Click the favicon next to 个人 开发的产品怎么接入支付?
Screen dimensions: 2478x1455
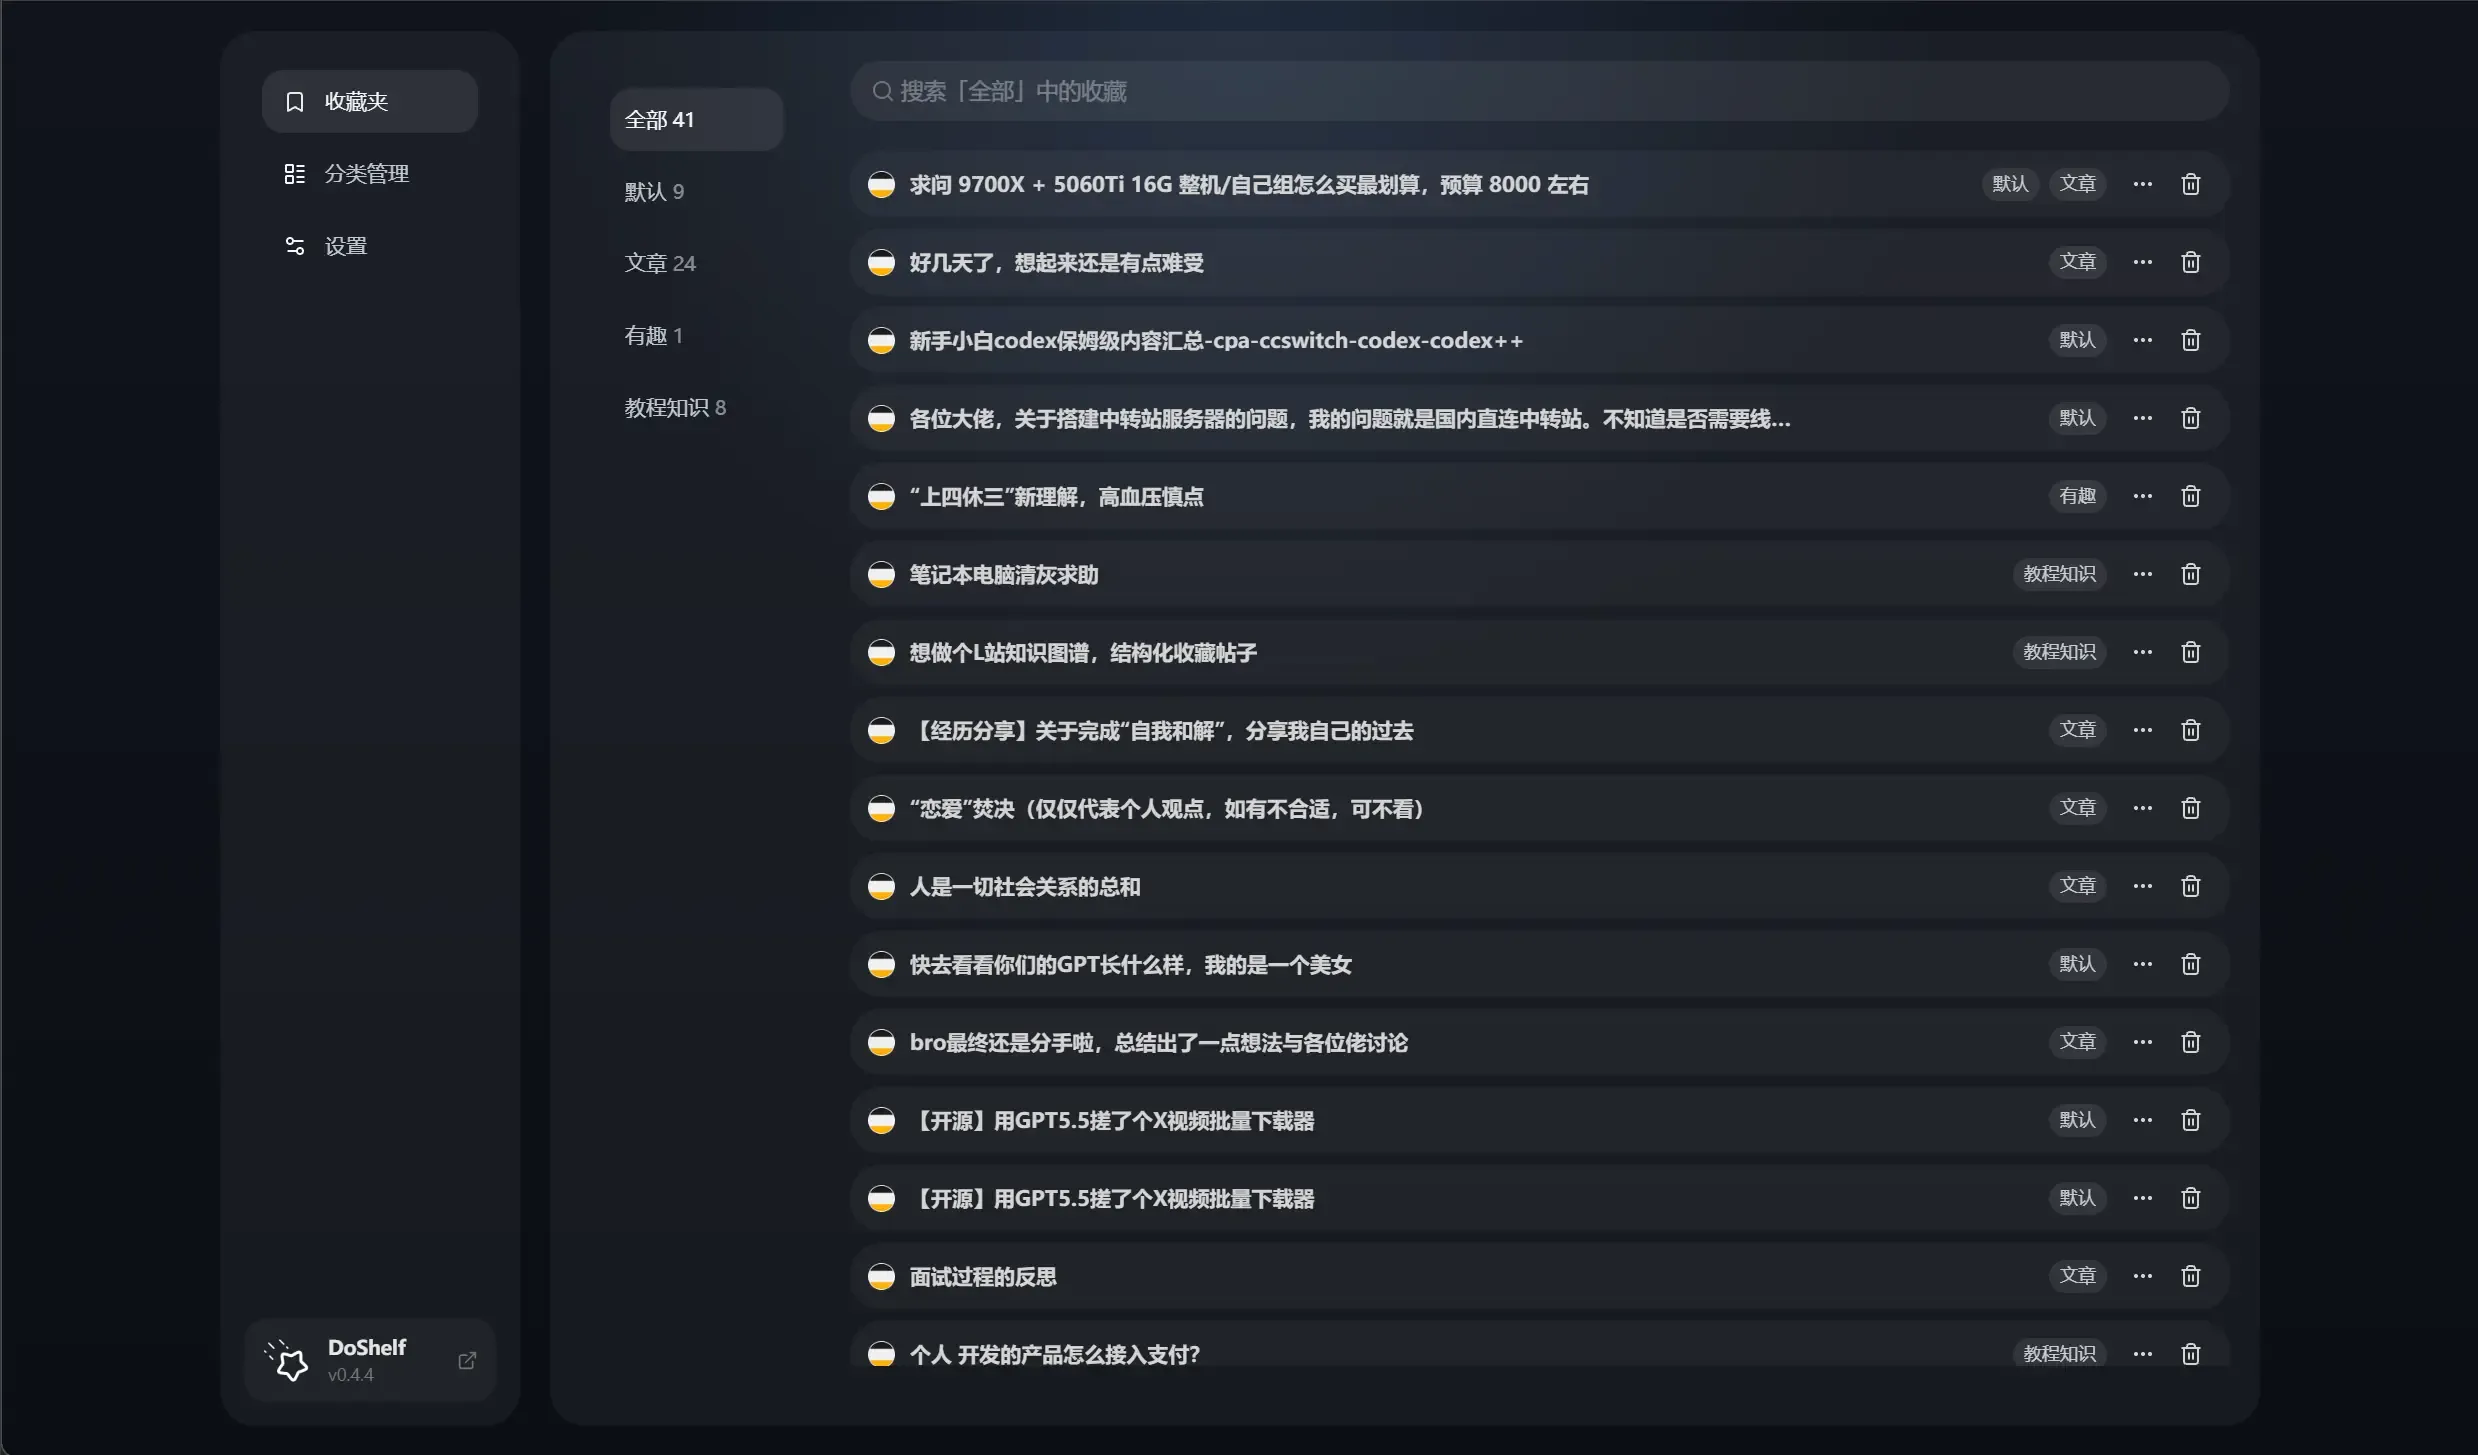[881, 1354]
